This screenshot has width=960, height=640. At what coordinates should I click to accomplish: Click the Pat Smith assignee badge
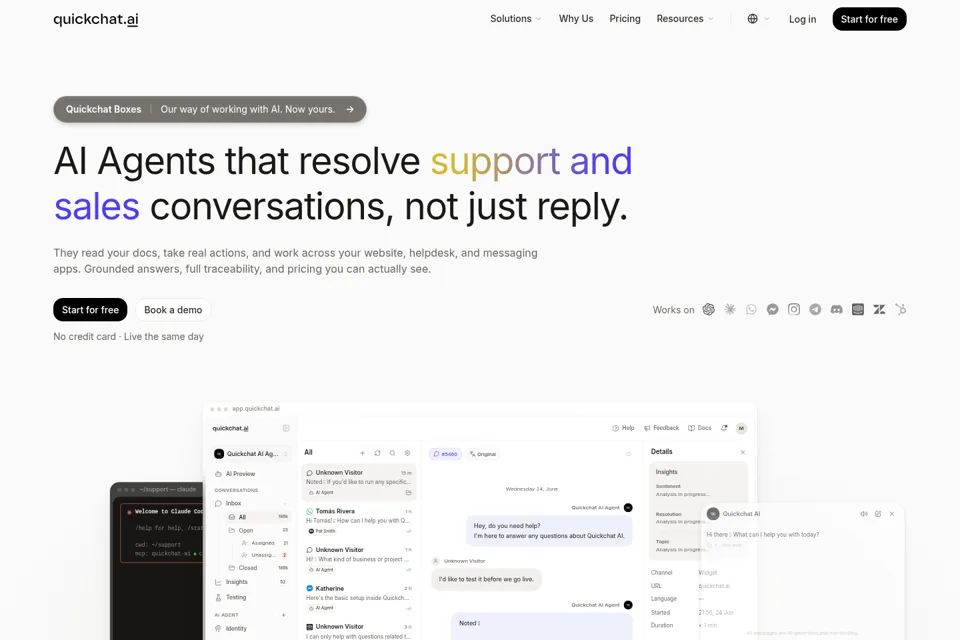[321, 531]
